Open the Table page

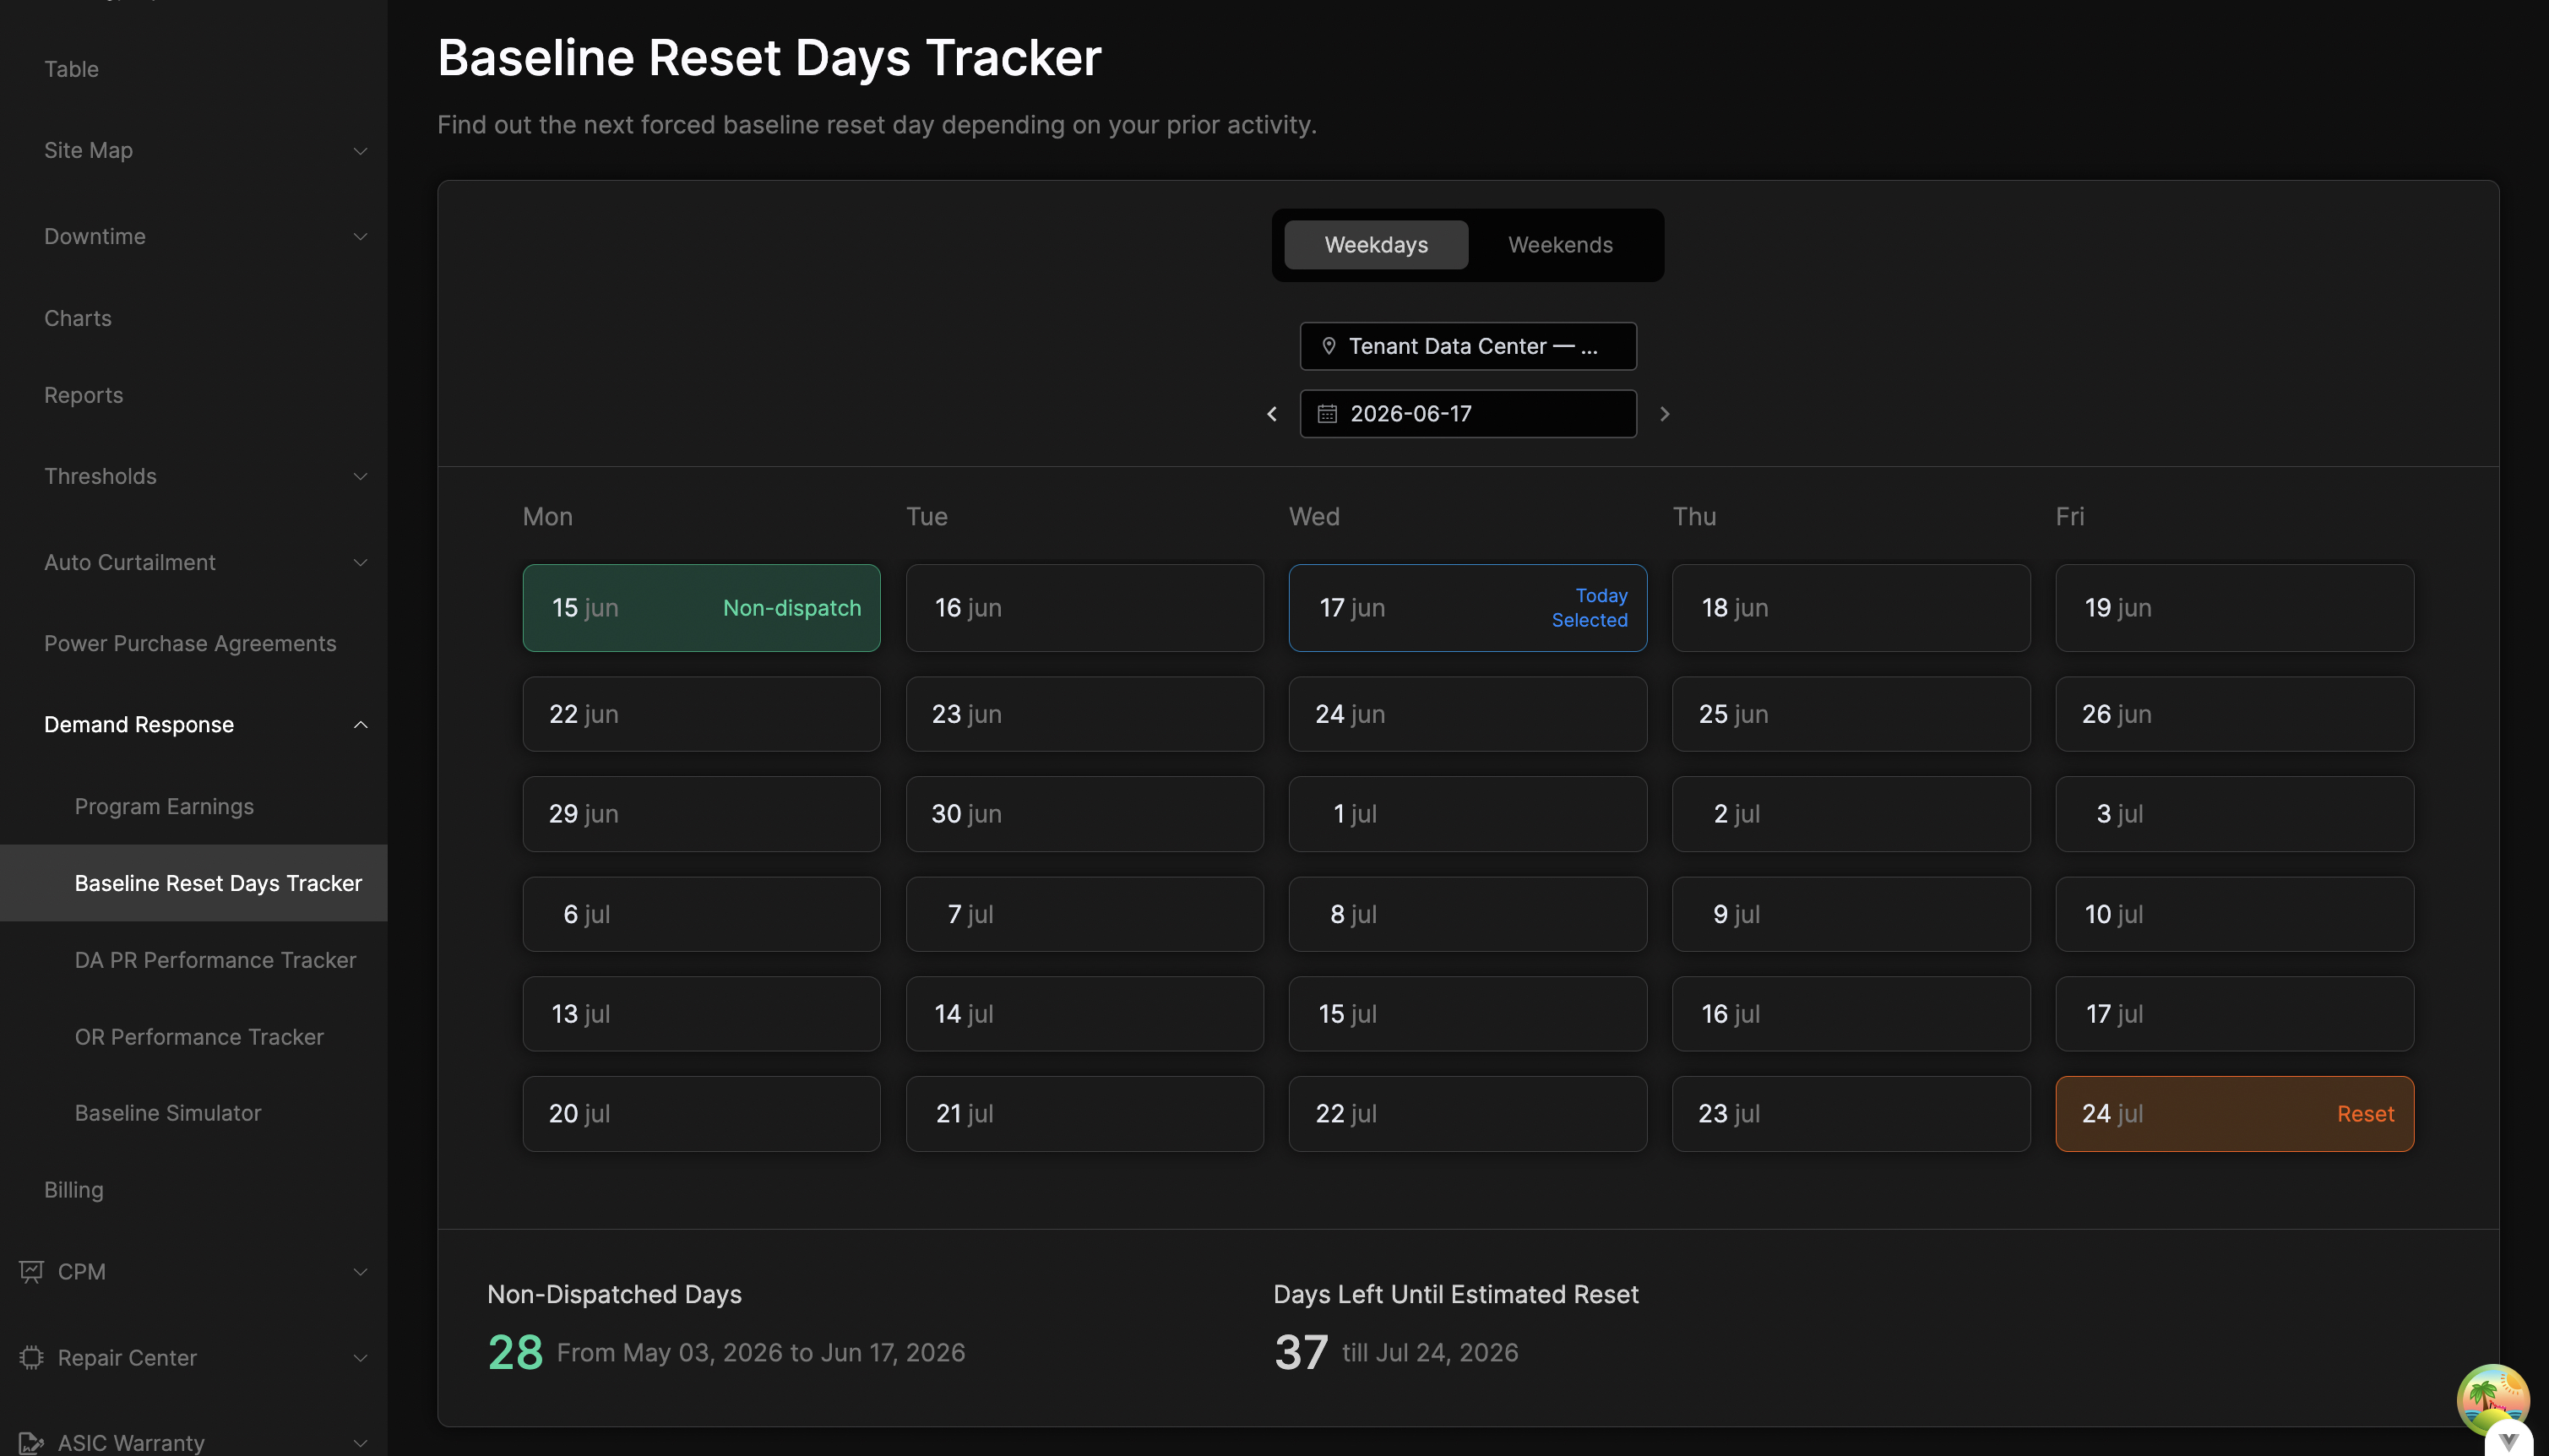tap(71, 69)
